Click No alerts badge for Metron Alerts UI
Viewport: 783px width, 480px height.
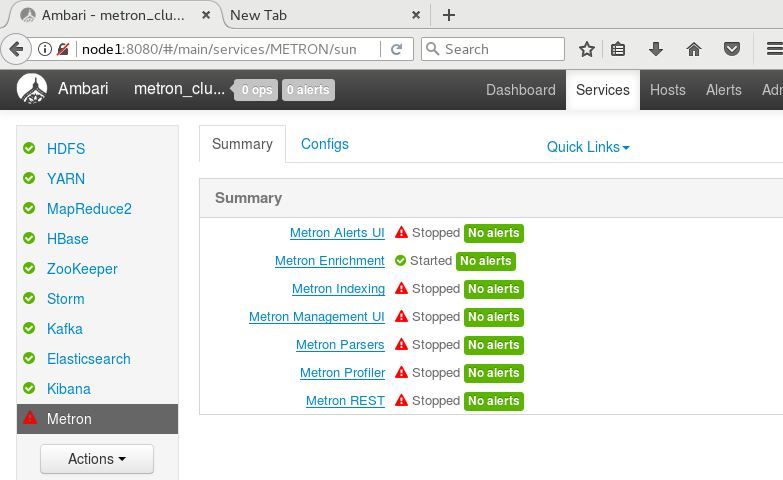tap(493, 233)
